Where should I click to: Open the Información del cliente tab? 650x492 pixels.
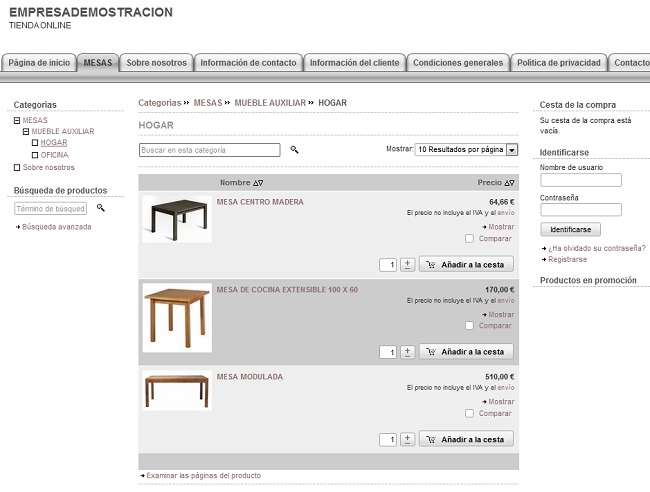(x=354, y=63)
